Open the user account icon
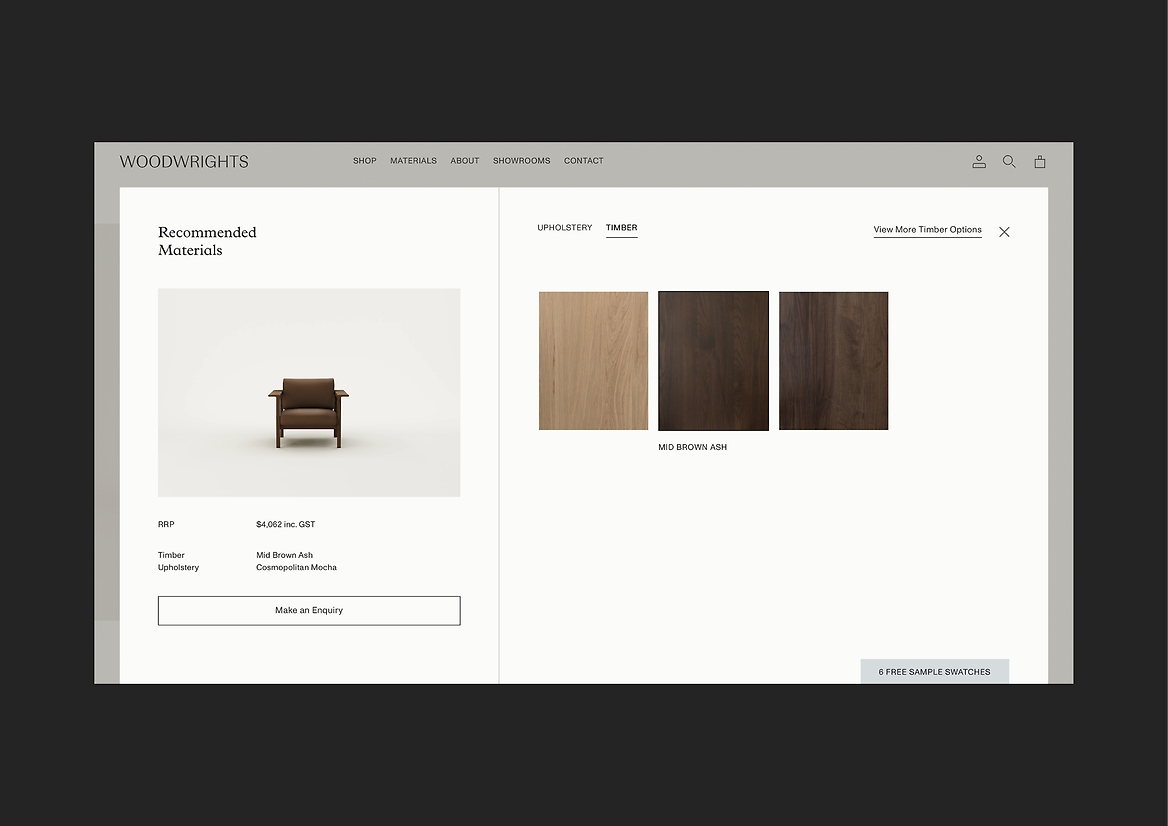Viewport: 1168px width, 826px height. click(x=979, y=161)
